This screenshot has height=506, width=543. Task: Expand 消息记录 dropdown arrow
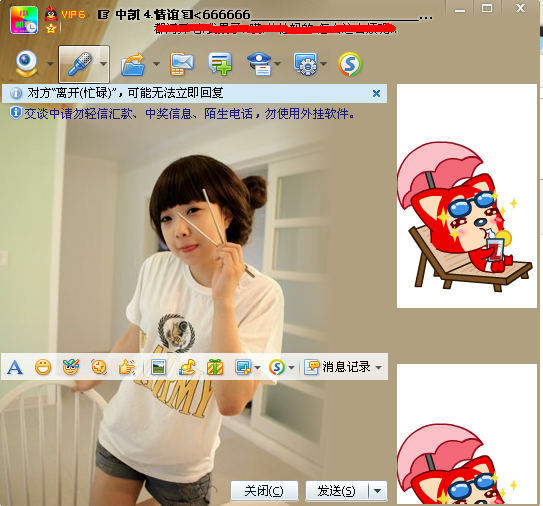click(x=379, y=367)
